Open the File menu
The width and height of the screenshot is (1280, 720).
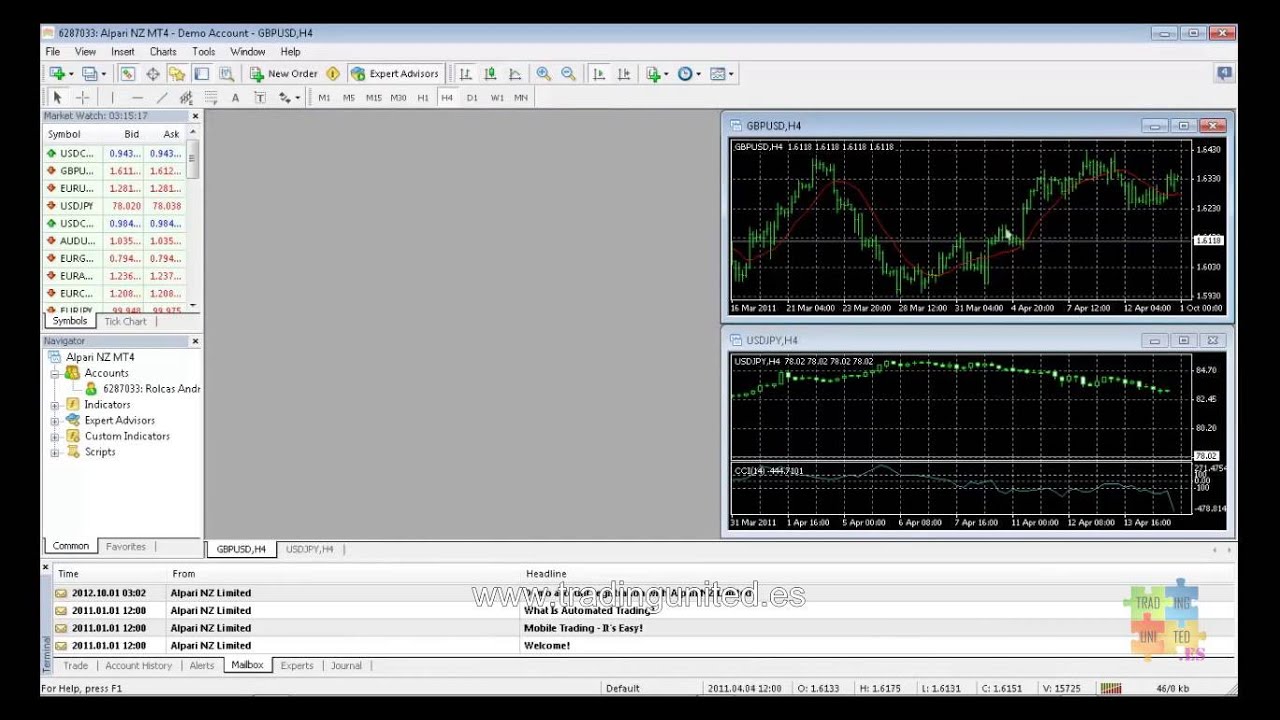pyautogui.click(x=52, y=52)
